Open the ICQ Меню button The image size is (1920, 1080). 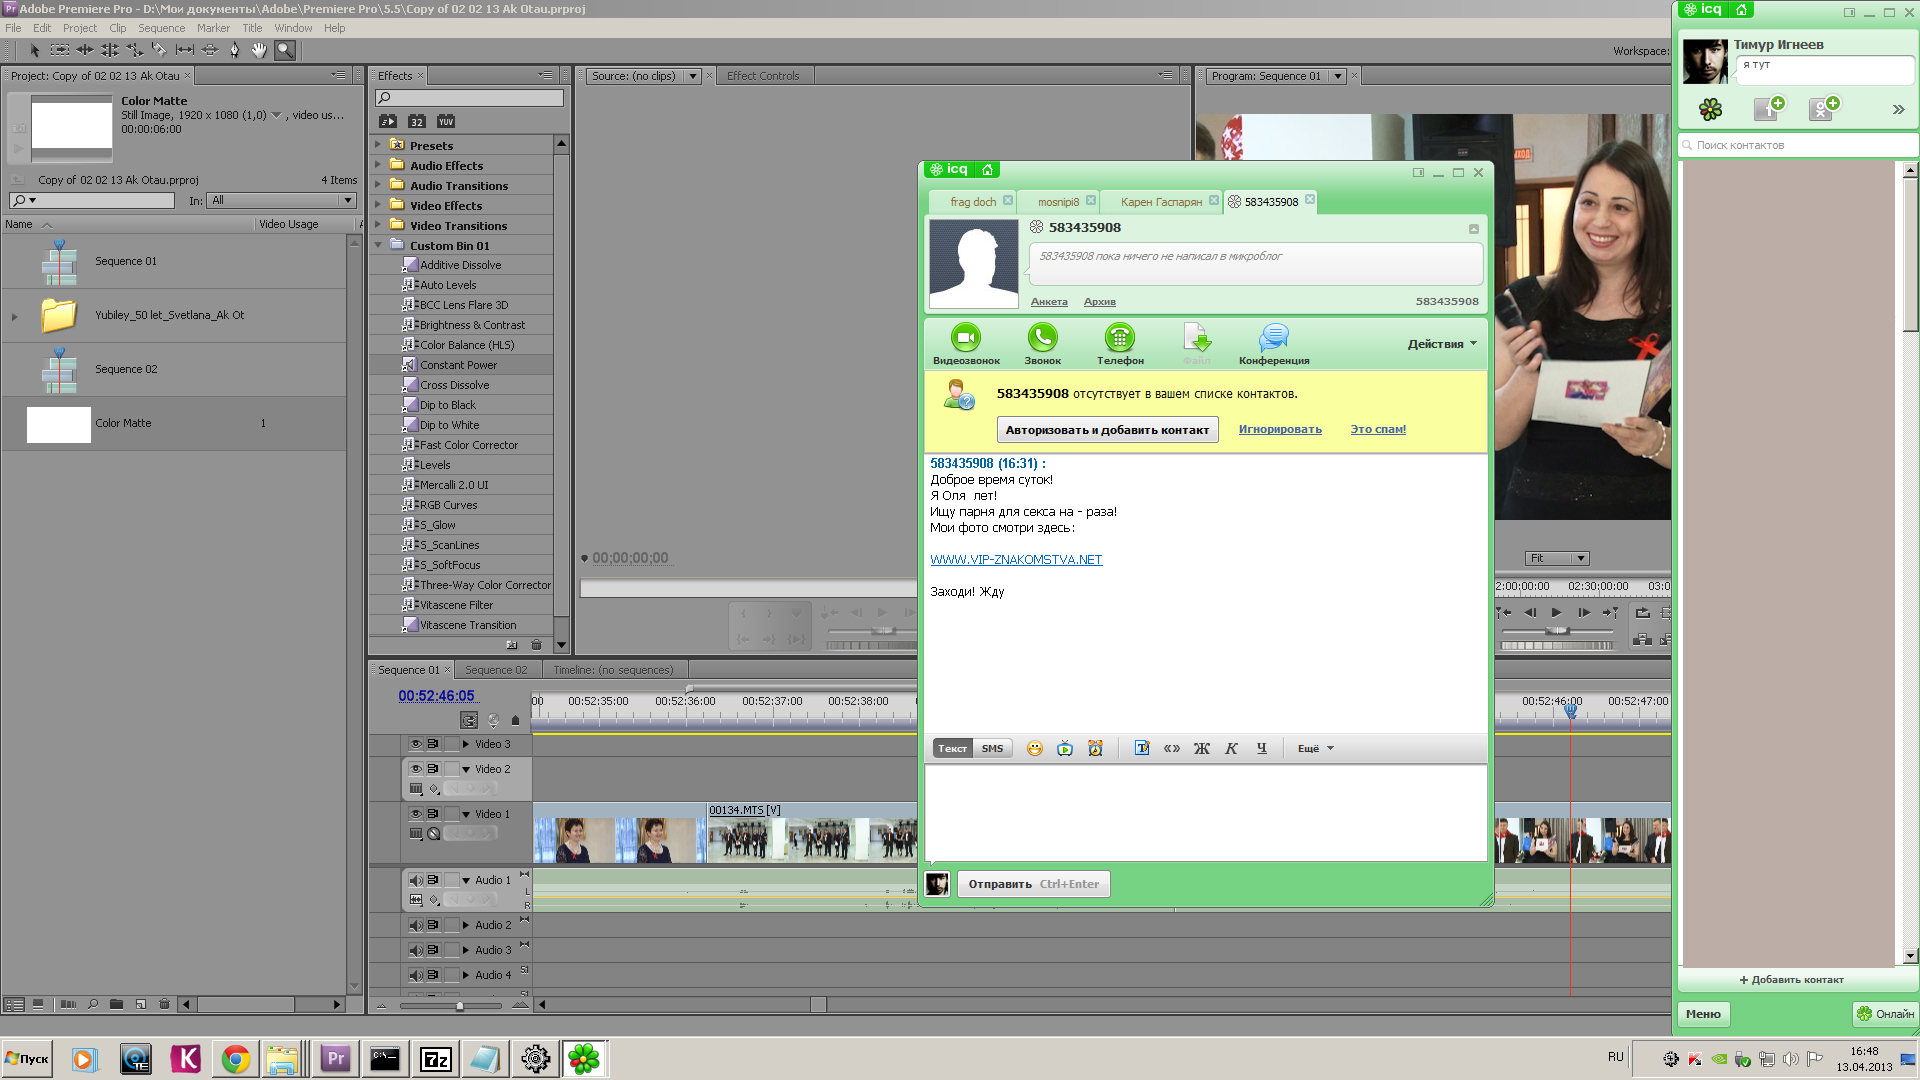(x=1703, y=1014)
